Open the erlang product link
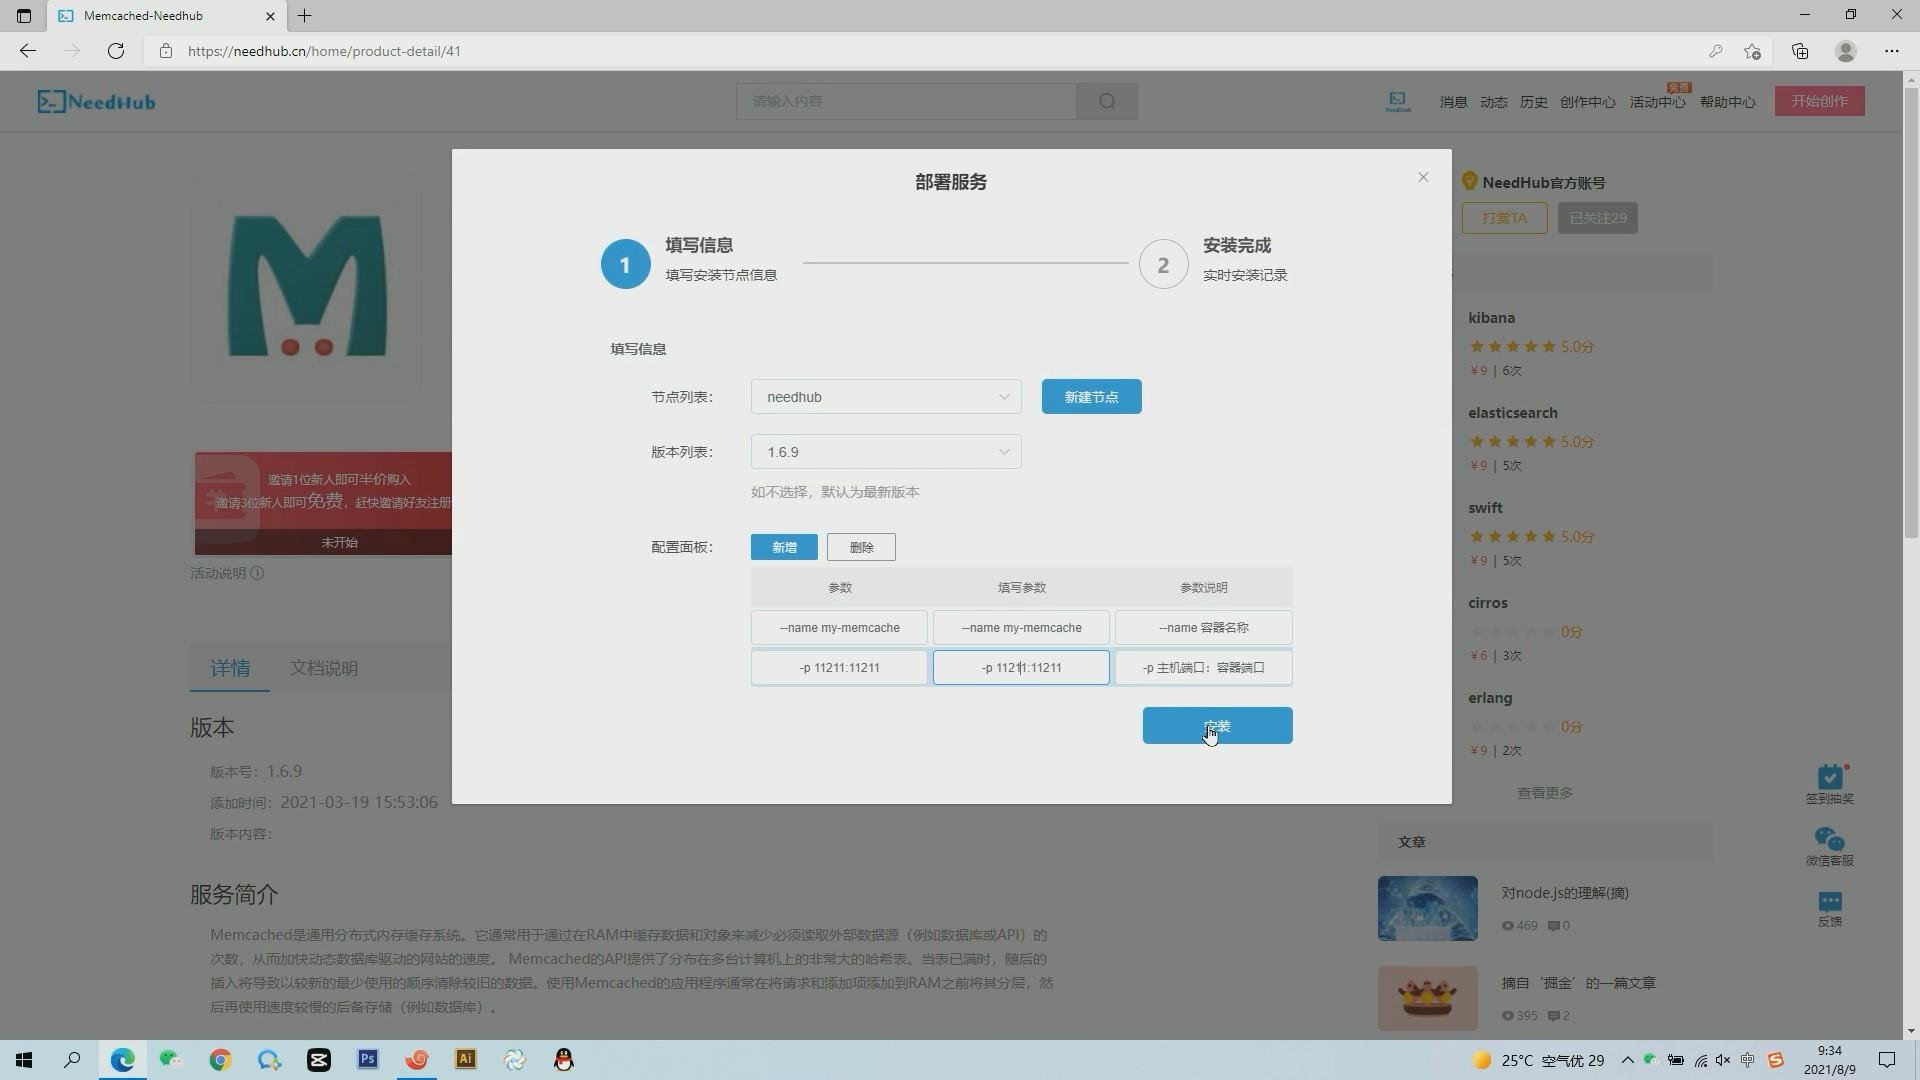The width and height of the screenshot is (1920, 1080). tap(1490, 698)
